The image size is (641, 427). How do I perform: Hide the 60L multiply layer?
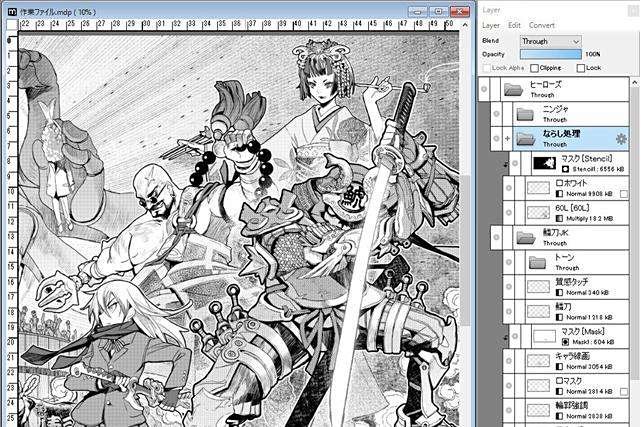[509, 212]
